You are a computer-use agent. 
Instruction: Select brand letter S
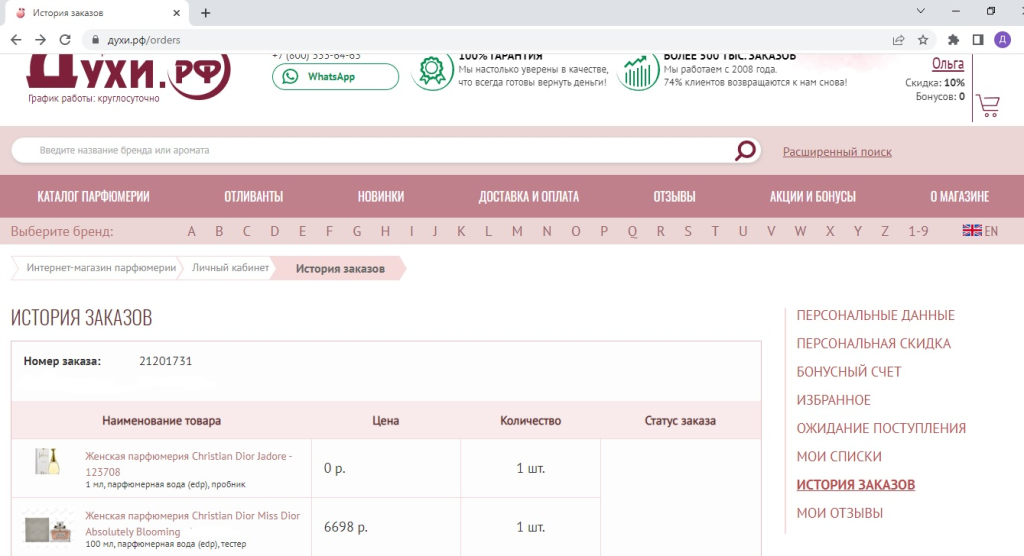(x=688, y=231)
